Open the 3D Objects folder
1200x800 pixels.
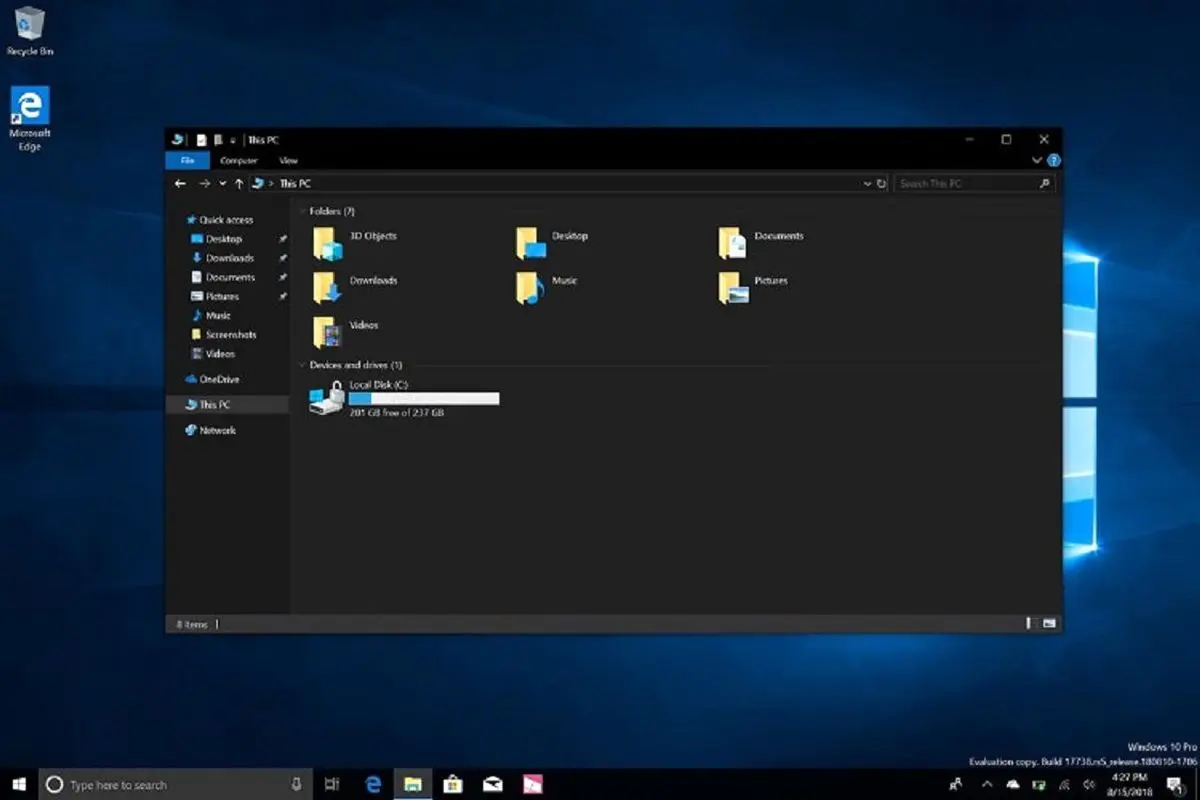[328, 243]
